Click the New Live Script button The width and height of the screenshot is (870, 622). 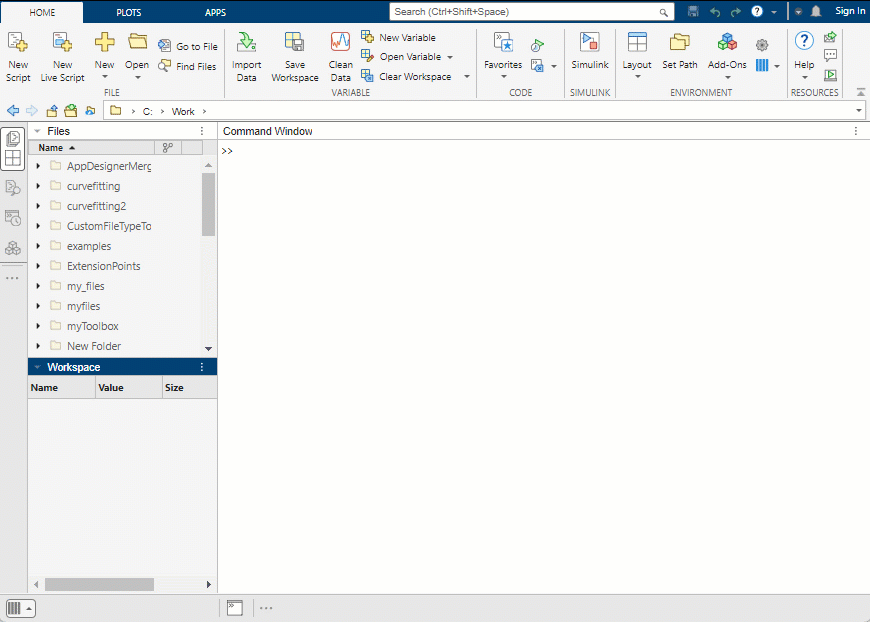(x=62, y=55)
